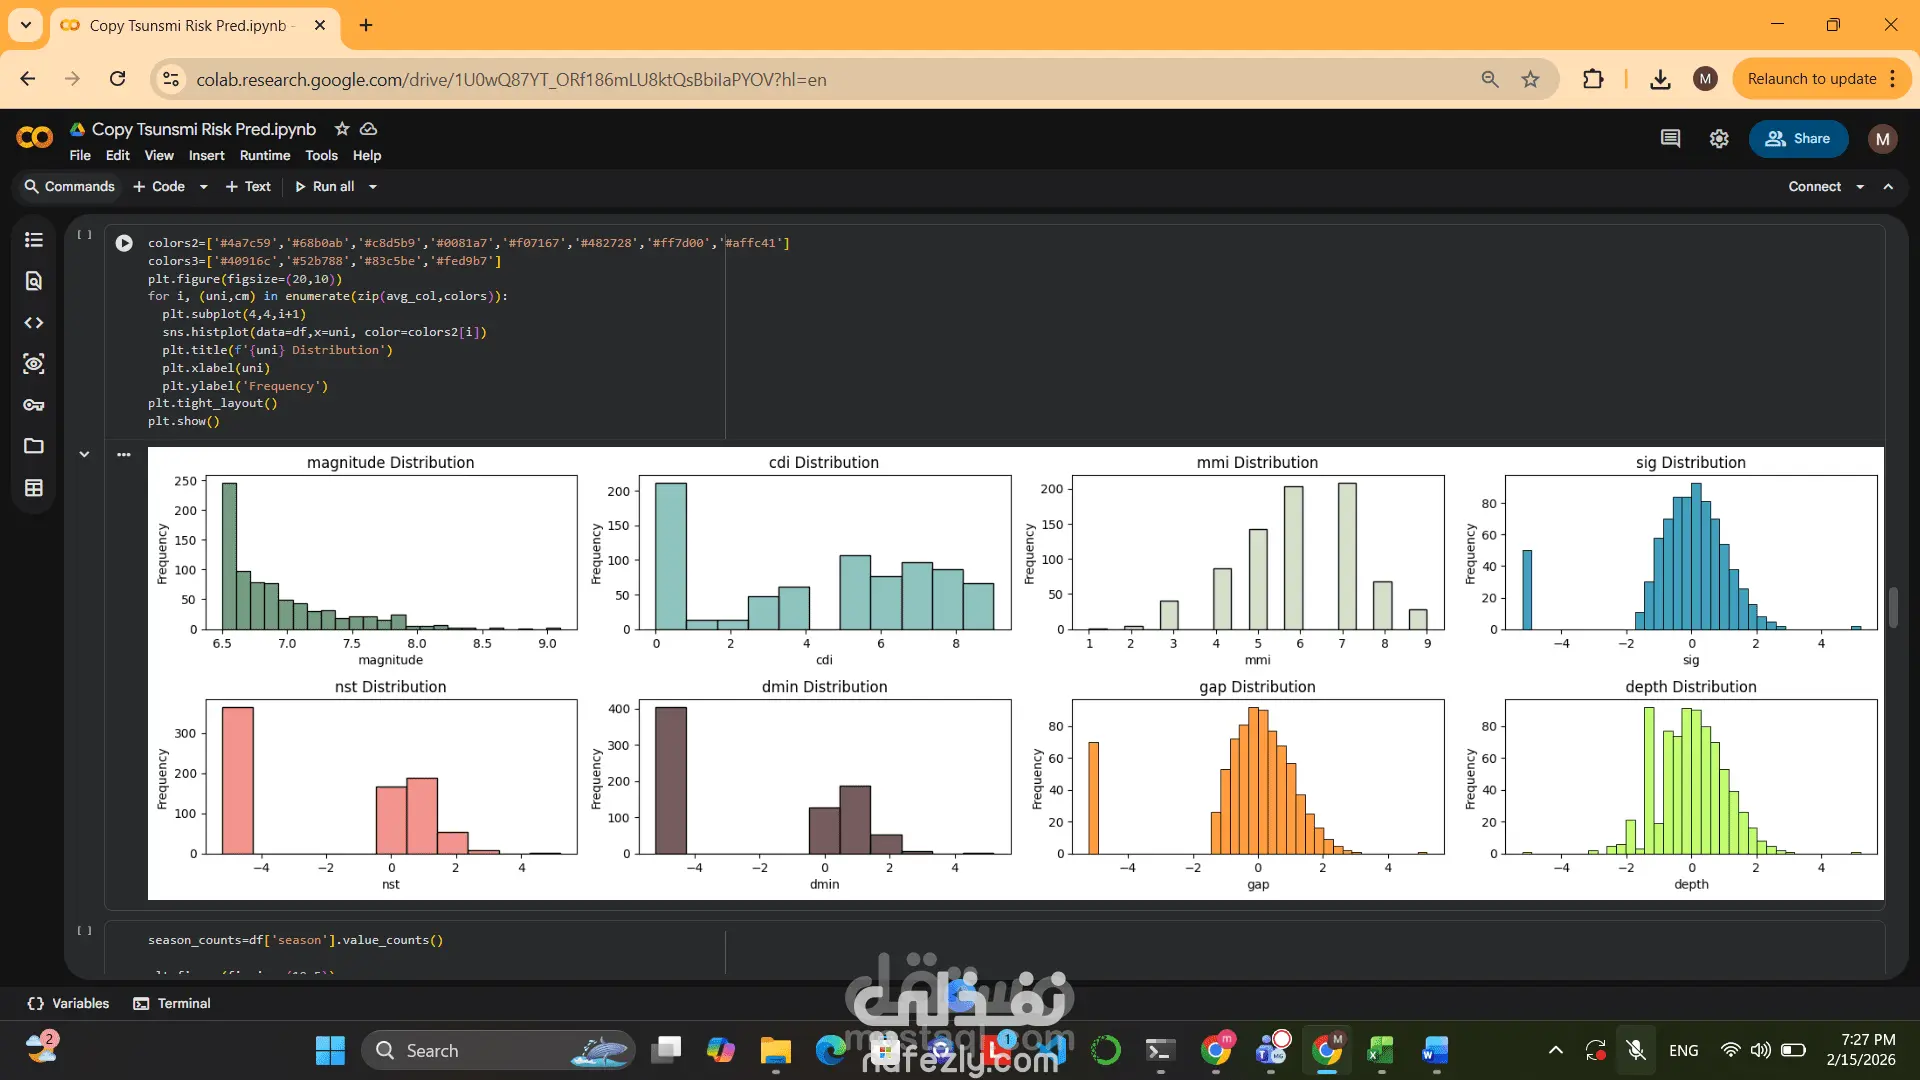Expand the Connect options dropdown arrow
This screenshot has height=1080, width=1920.
coord(1860,187)
